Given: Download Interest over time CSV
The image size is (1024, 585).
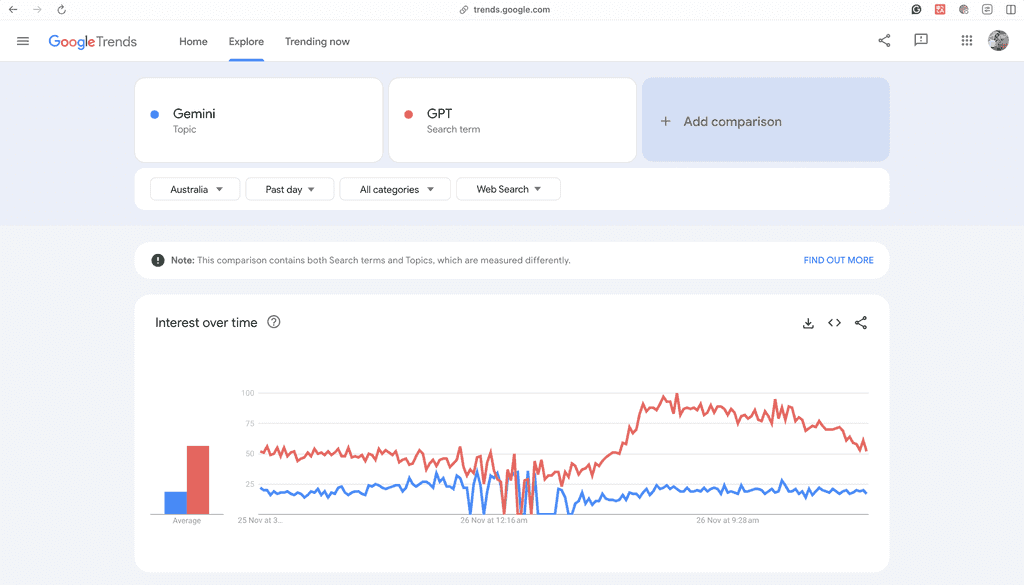Looking at the screenshot, I should click(x=808, y=323).
